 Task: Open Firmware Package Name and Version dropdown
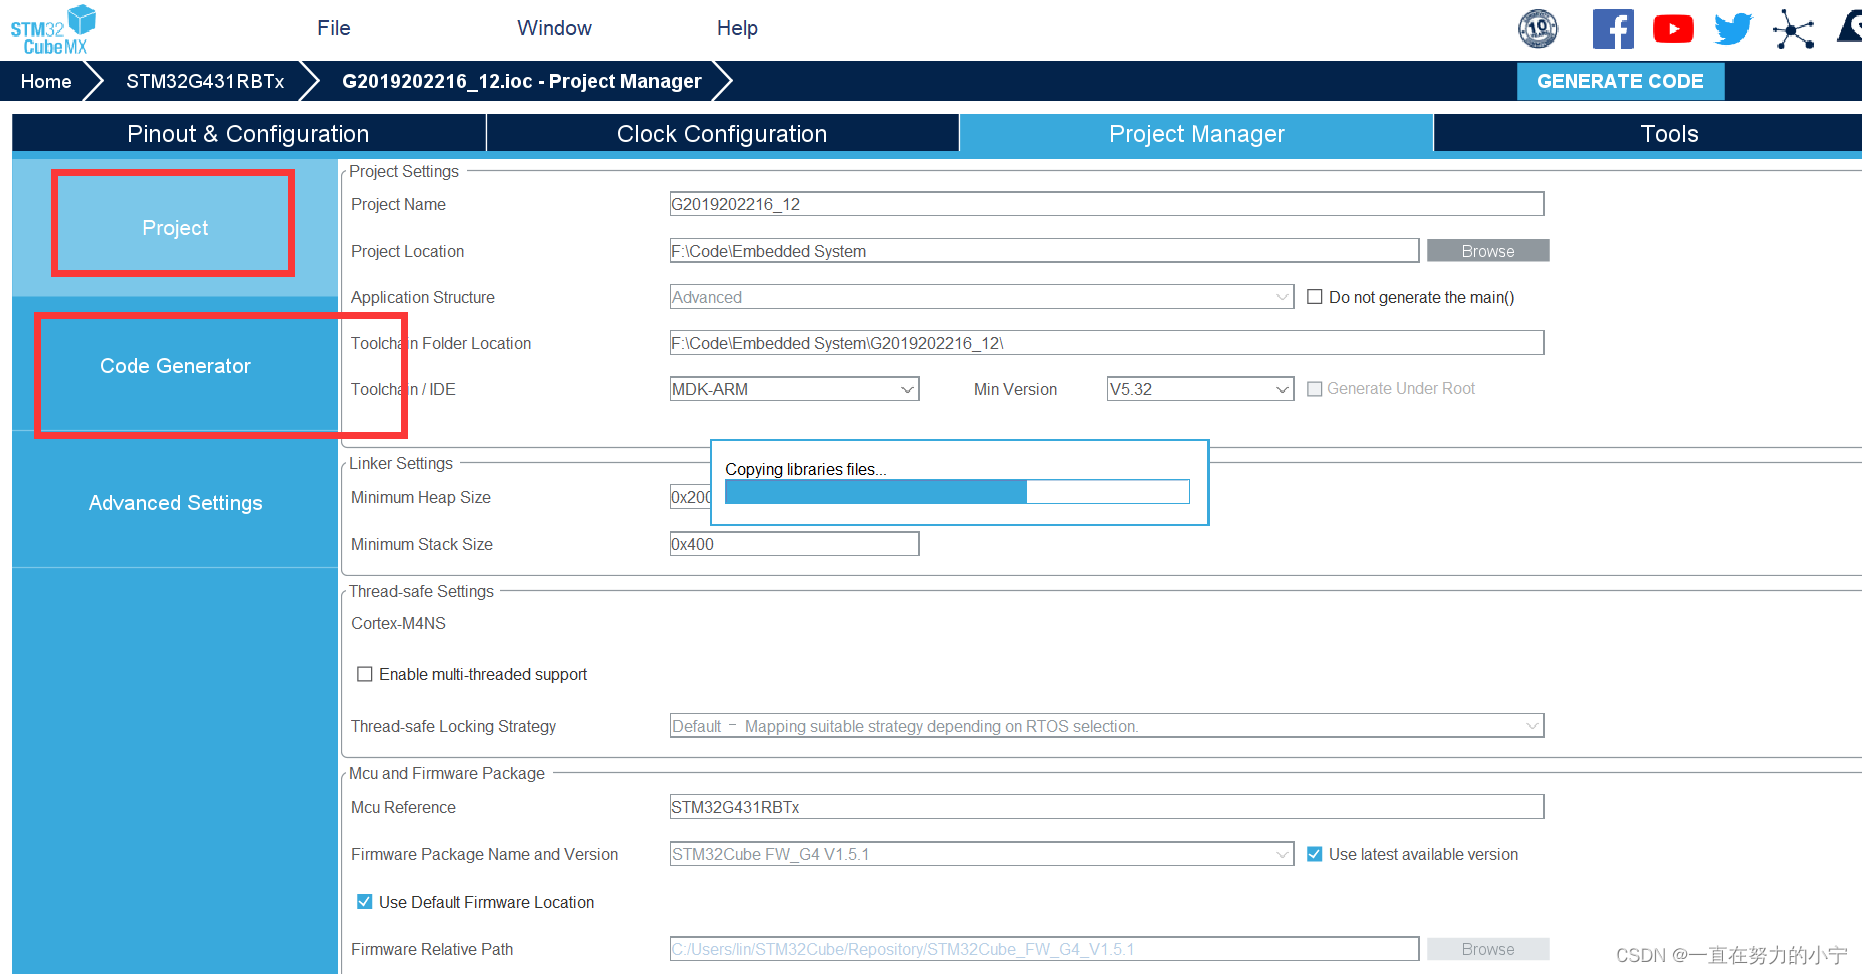(x=982, y=854)
